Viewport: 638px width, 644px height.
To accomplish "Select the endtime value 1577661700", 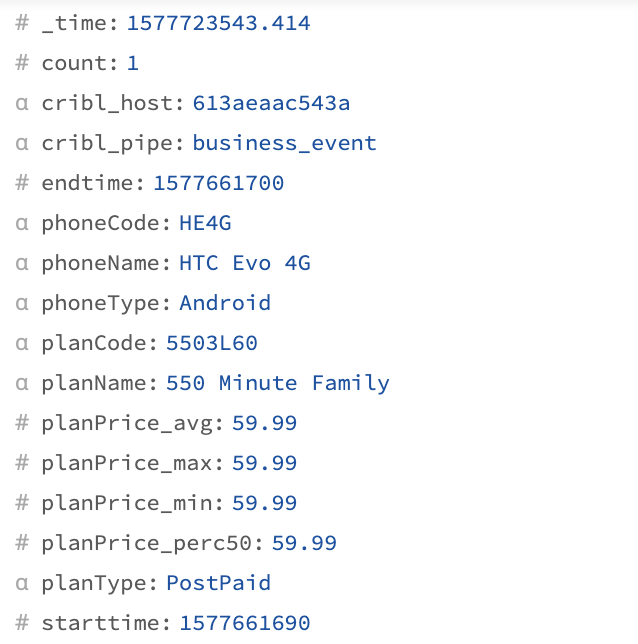I will (218, 183).
